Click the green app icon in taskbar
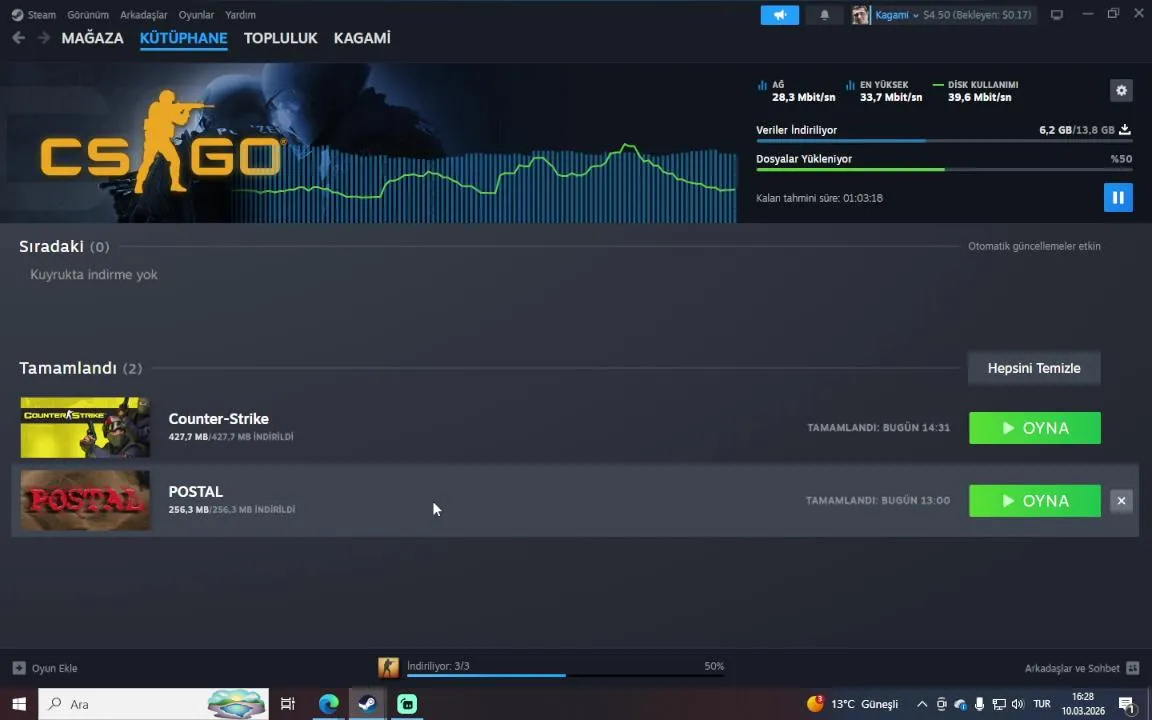Screen dimensions: 1152x720 (x=407, y=704)
